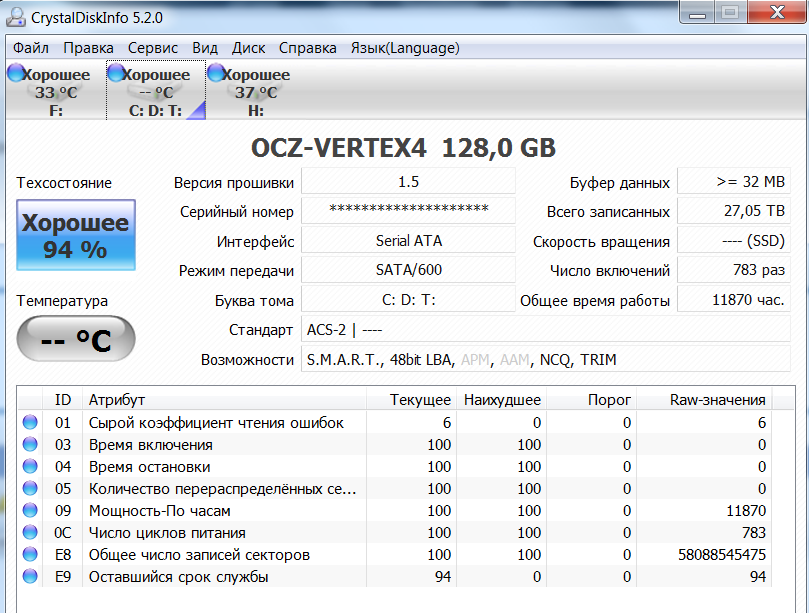The width and height of the screenshot is (809, 613).
Task: Close the CrystalDiskInfo window
Action: (777, 12)
